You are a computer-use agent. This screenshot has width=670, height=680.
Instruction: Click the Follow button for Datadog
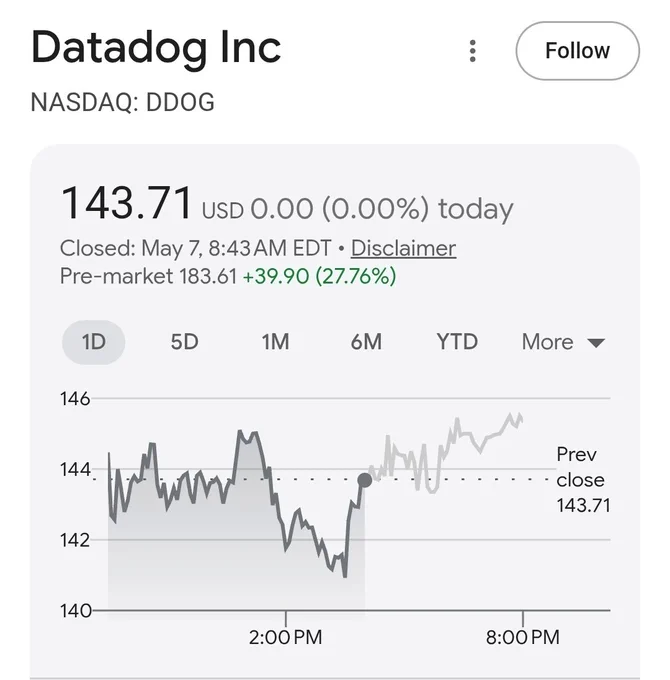(577, 51)
